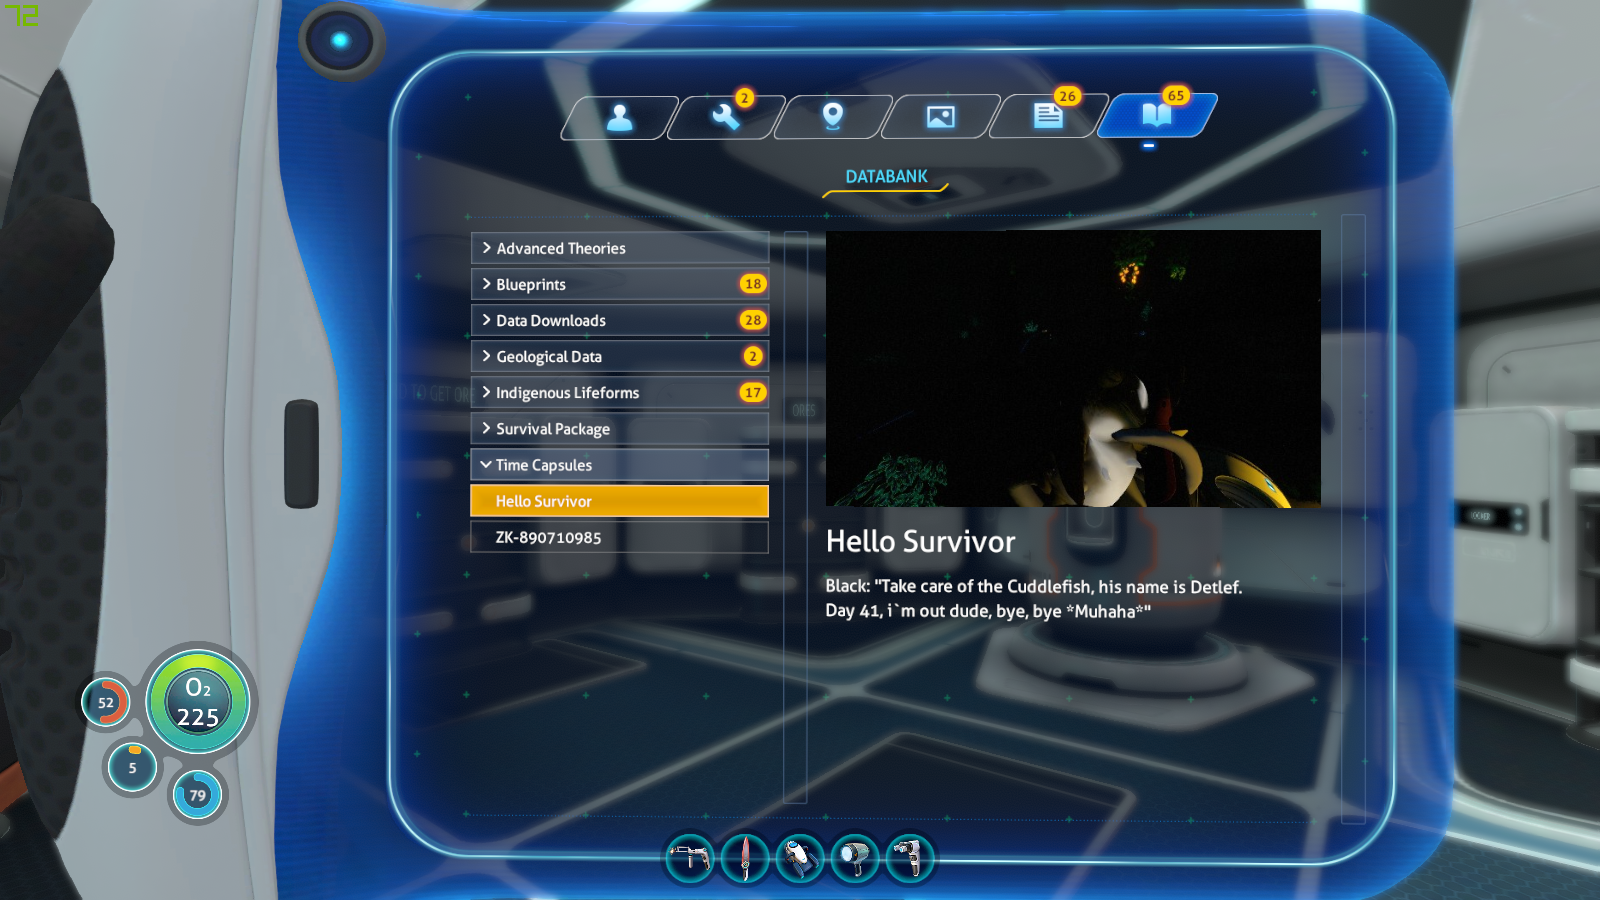Click the 26 badge on Log tab
The width and height of the screenshot is (1600, 900).
(x=1068, y=96)
